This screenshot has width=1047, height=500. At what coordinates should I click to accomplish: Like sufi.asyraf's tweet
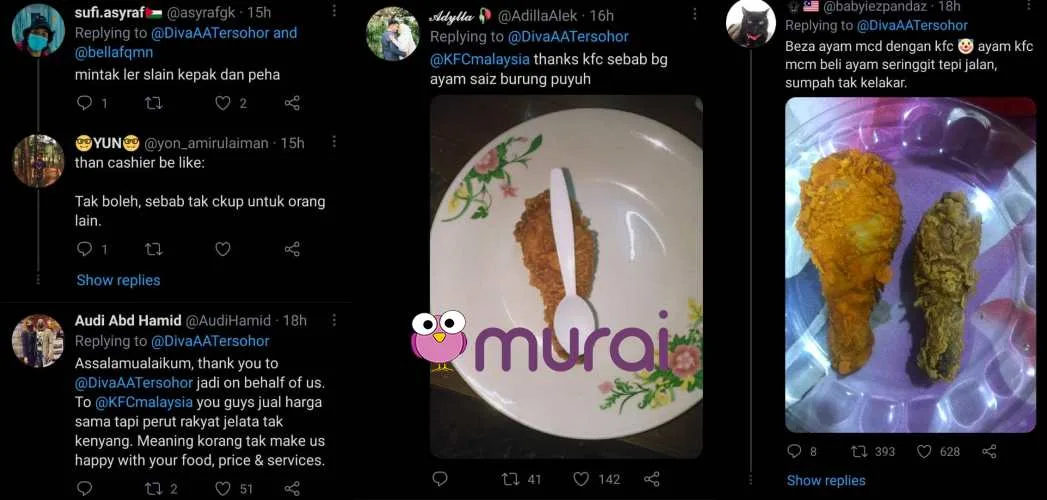click(223, 102)
